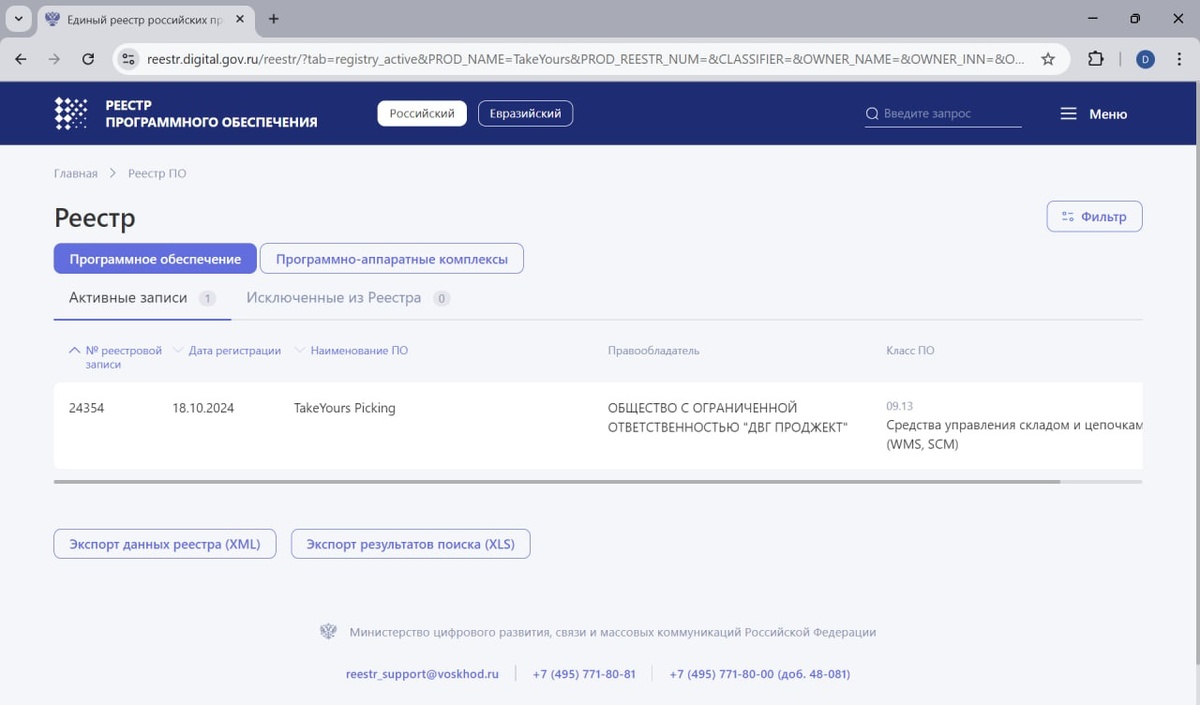
Task: Open the Активные записи tab
Action: point(142,298)
